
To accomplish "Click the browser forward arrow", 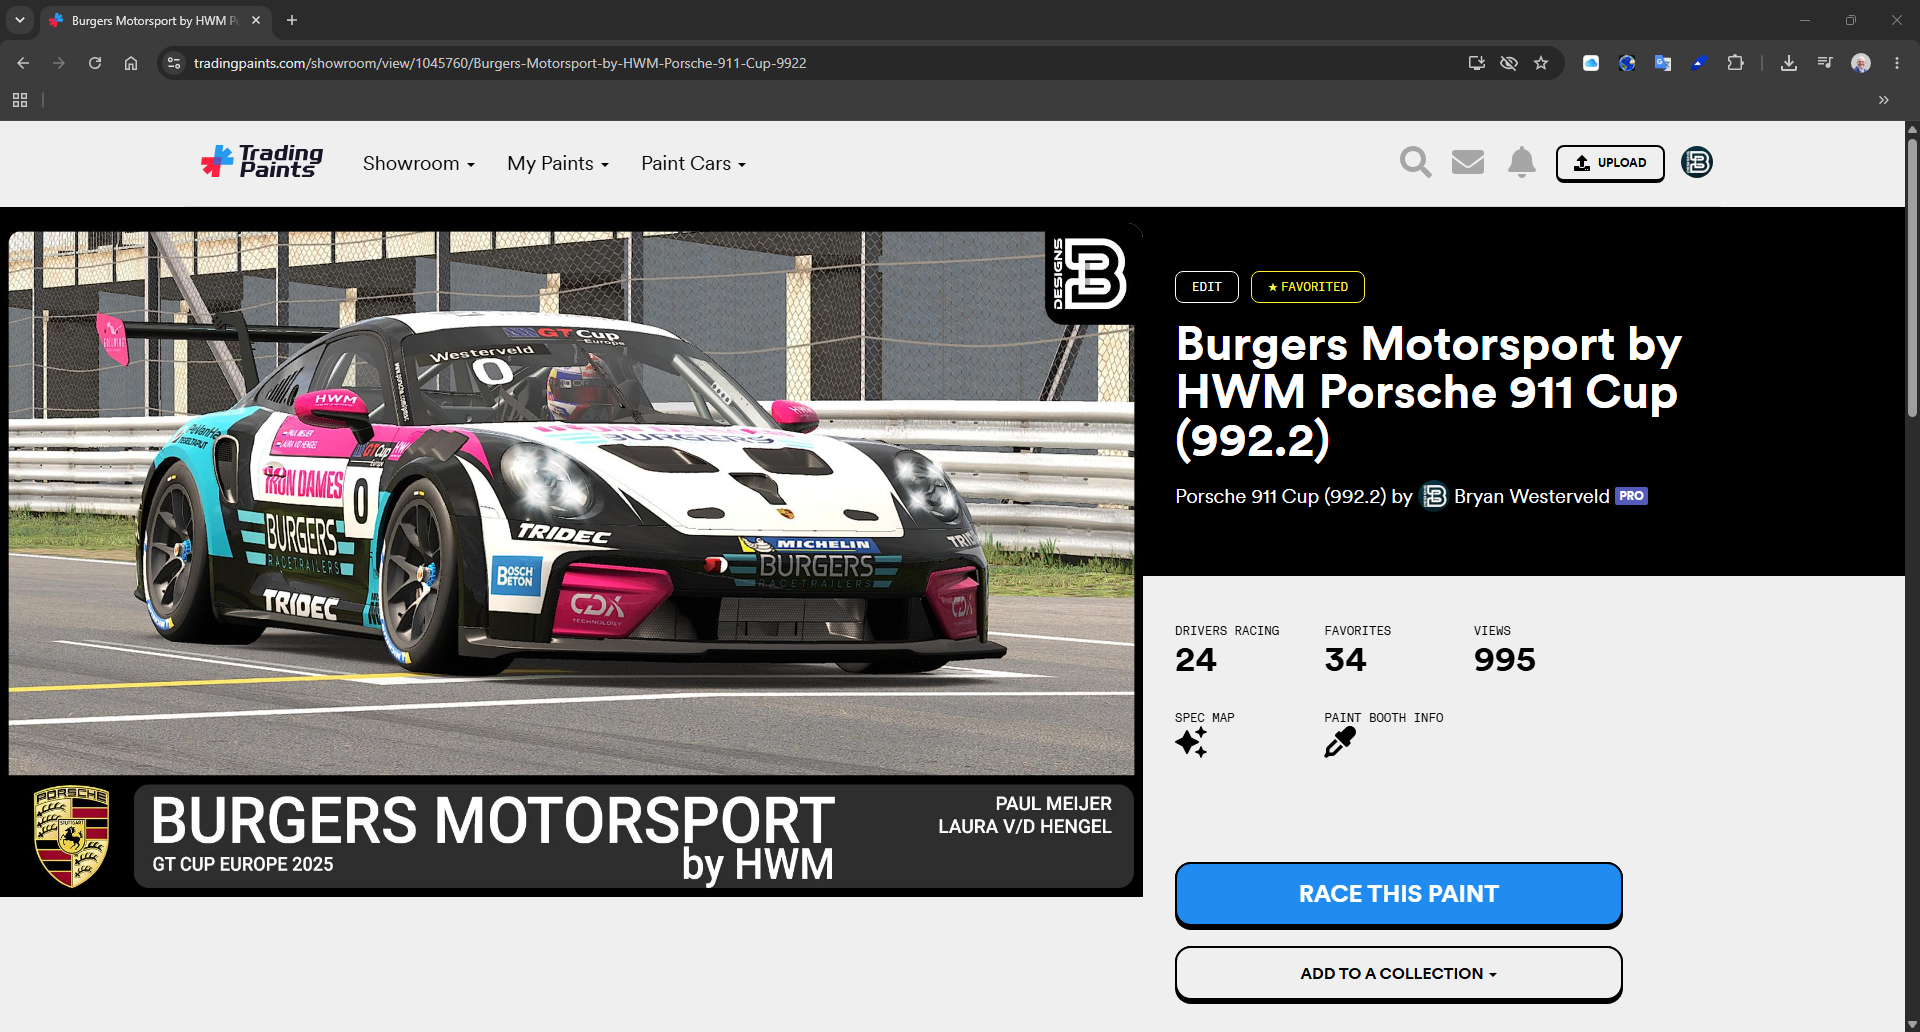I will pyautogui.click(x=59, y=63).
